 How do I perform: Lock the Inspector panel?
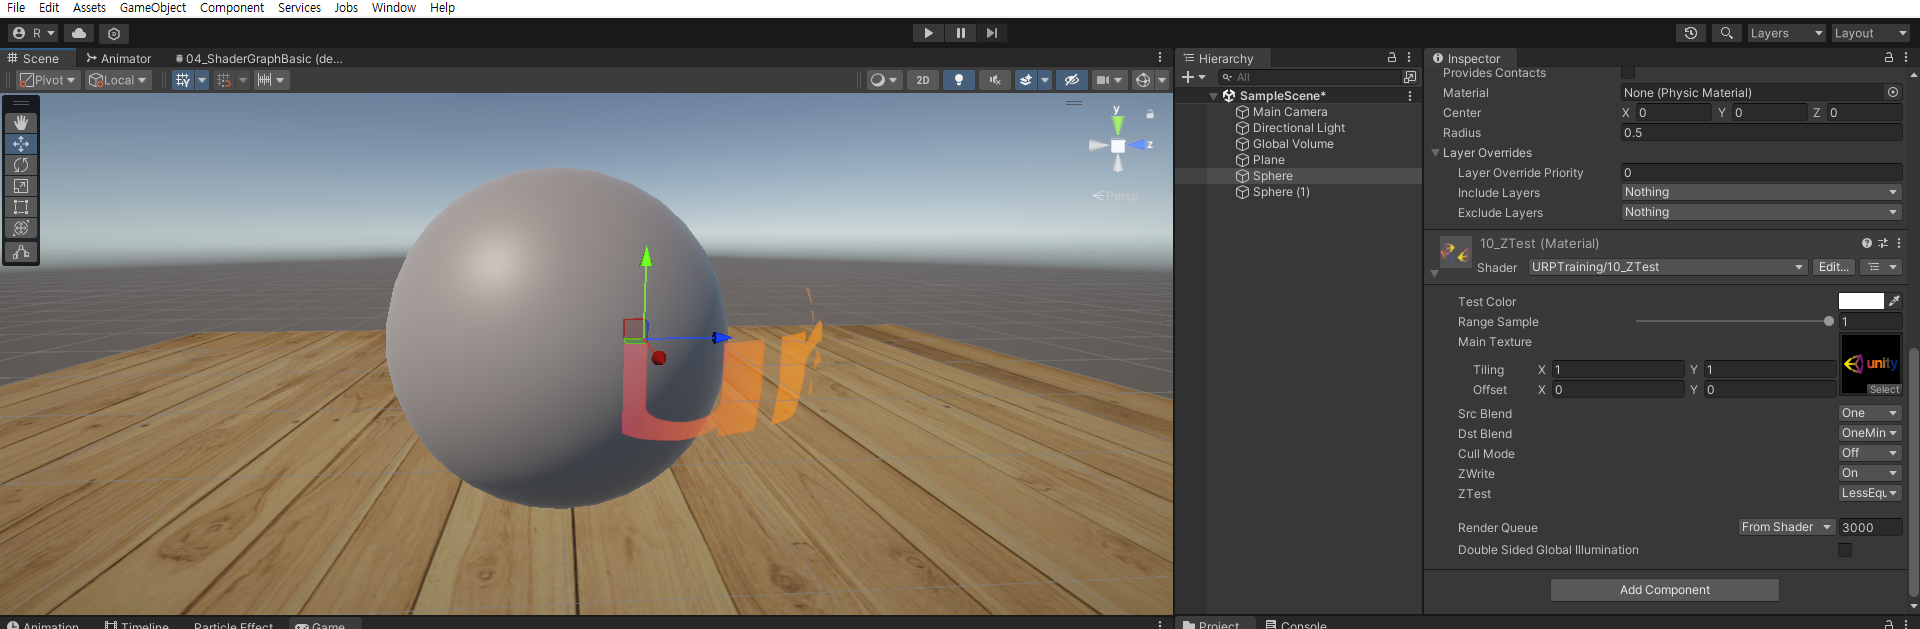tap(1889, 58)
